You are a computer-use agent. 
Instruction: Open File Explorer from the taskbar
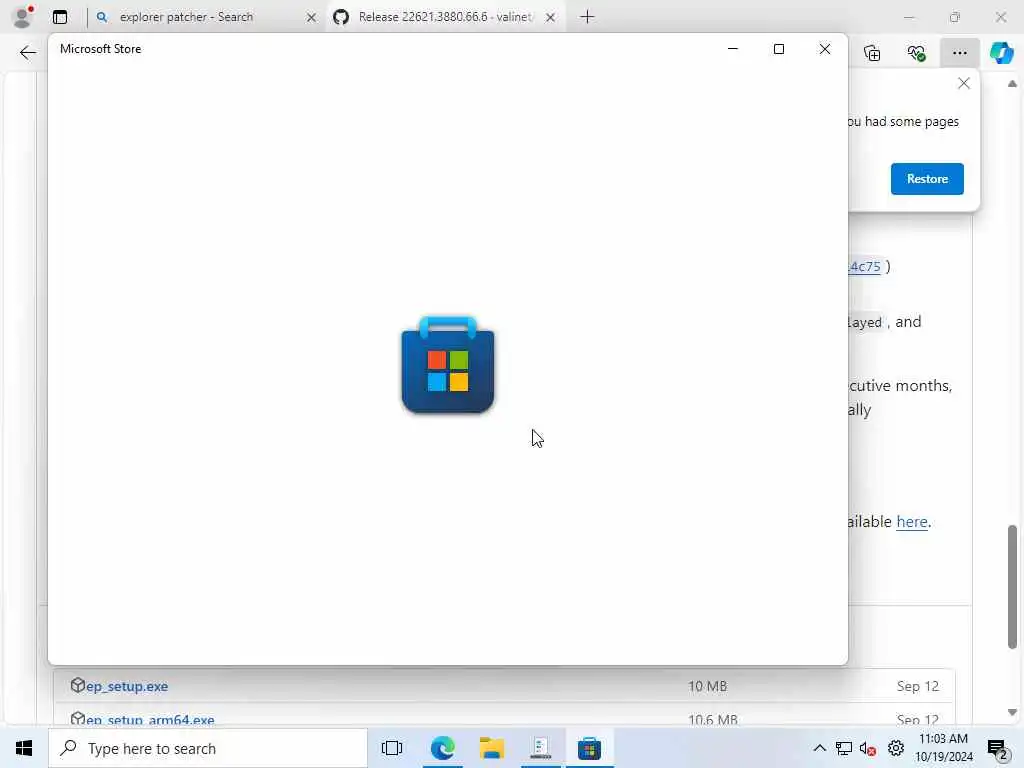pos(491,748)
